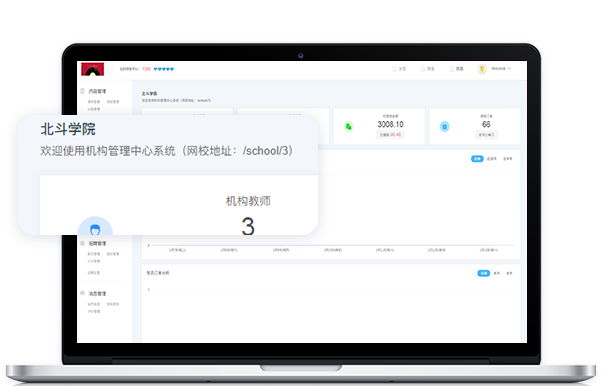Image resolution: width=608 pixels, height=386 pixels.
Task: Expand the username dropdown arrow
Action: pyautogui.click(x=509, y=68)
